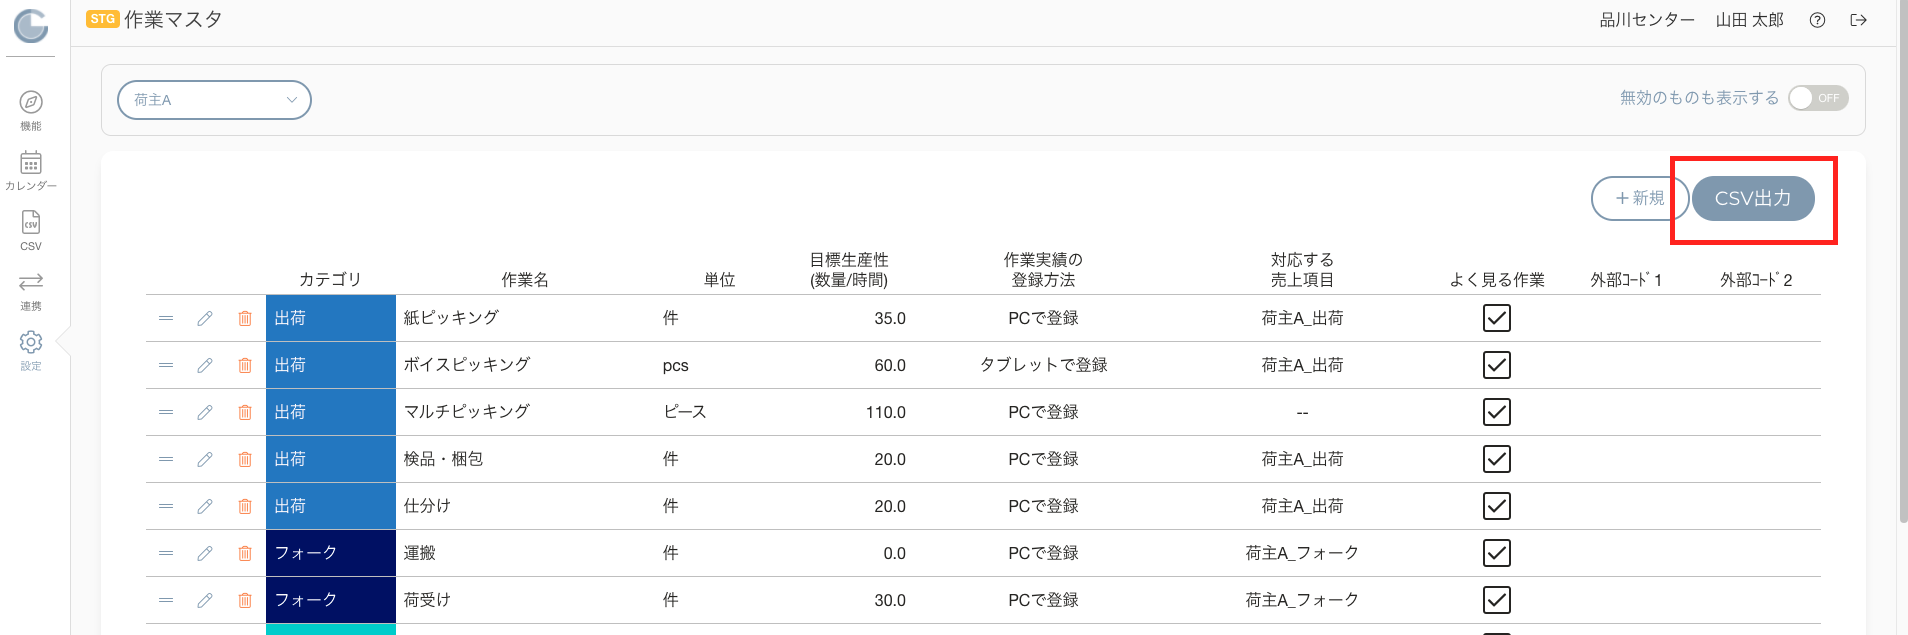The height and width of the screenshot is (635, 1908).
Task: Click the ピース unit cell
Action: pos(685,412)
